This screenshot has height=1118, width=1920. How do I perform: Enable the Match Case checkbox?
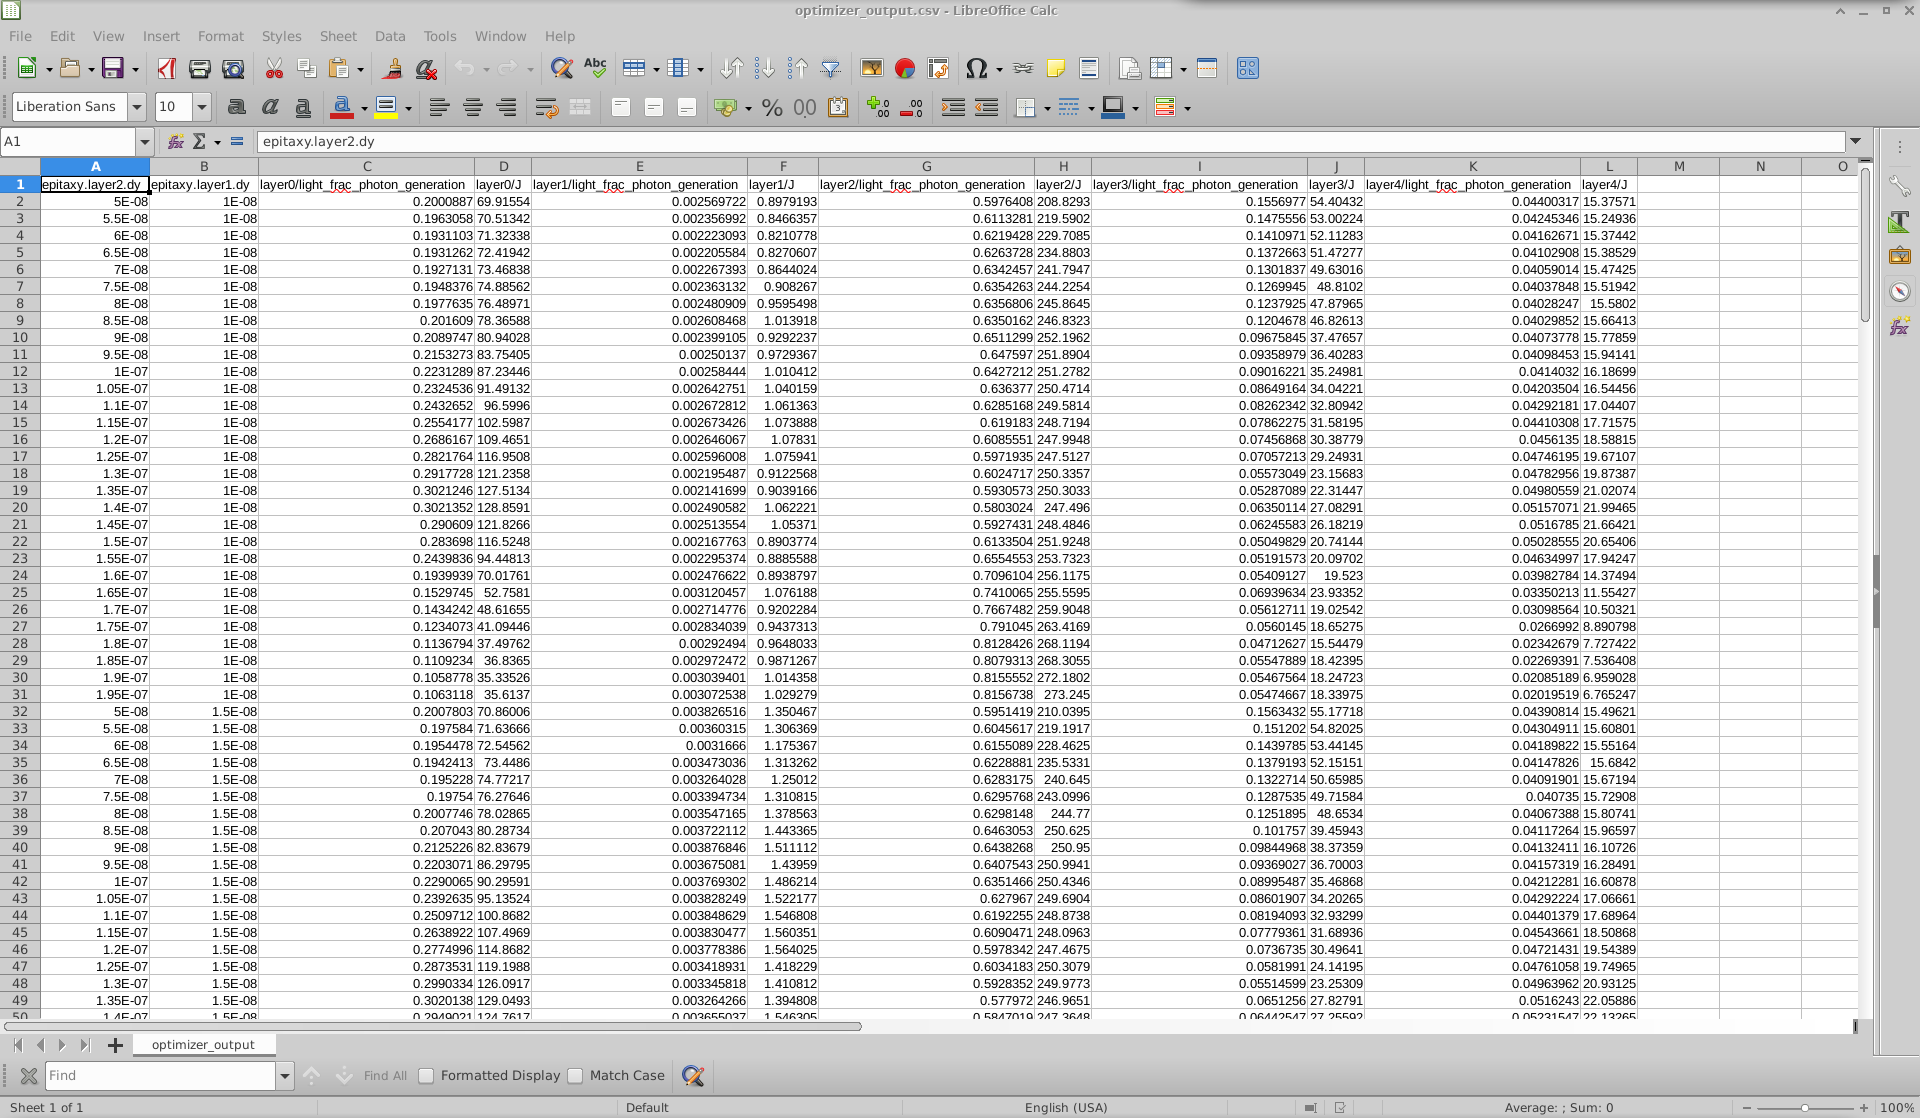click(x=576, y=1075)
